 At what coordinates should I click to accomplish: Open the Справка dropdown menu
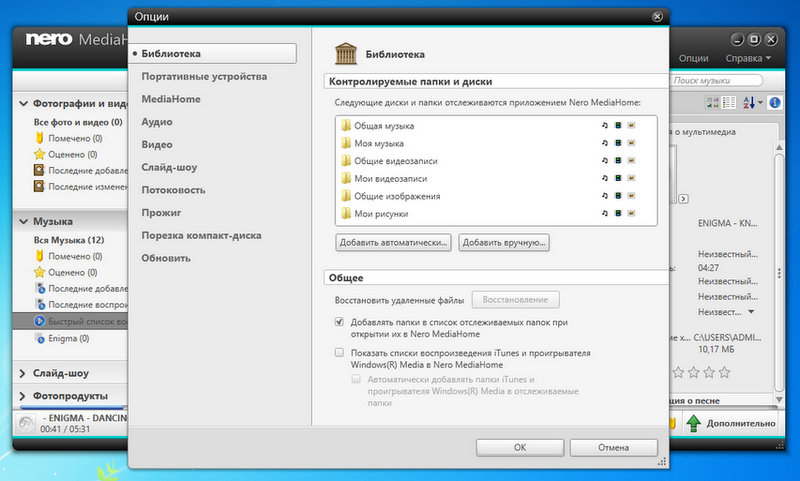coord(748,59)
